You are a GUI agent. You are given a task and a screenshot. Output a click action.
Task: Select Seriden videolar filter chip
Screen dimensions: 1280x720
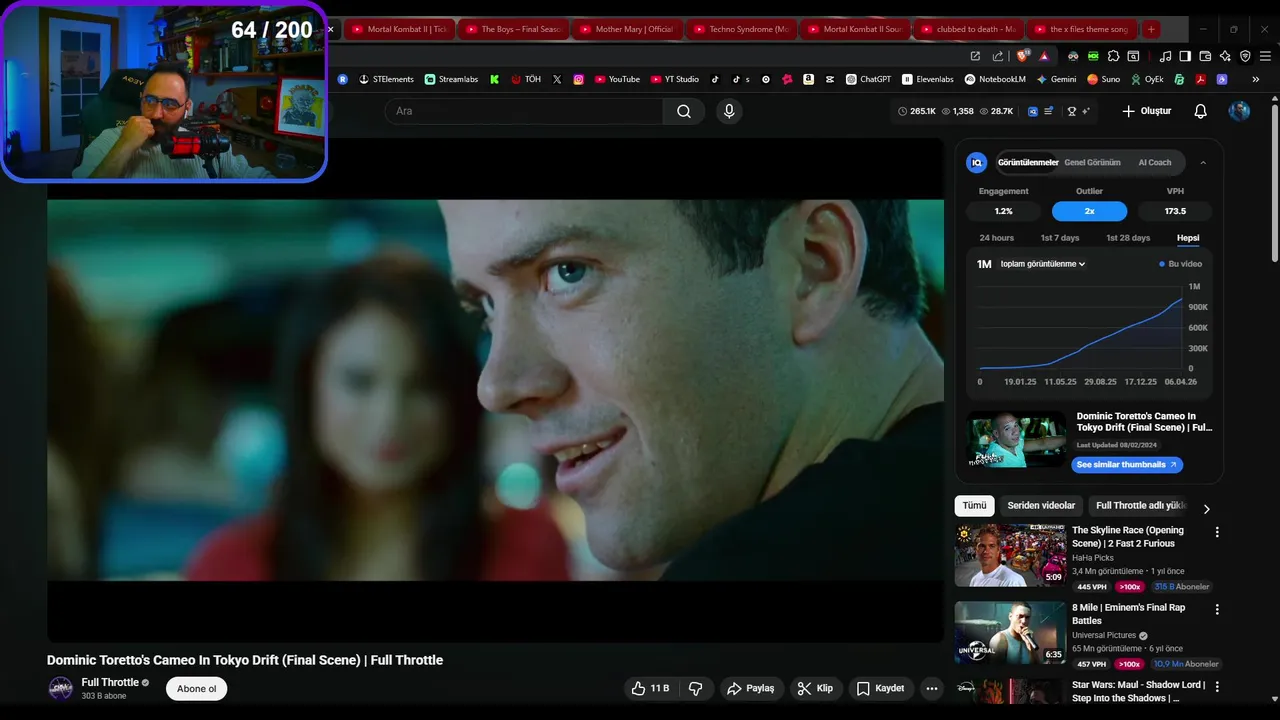click(1041, 506)
